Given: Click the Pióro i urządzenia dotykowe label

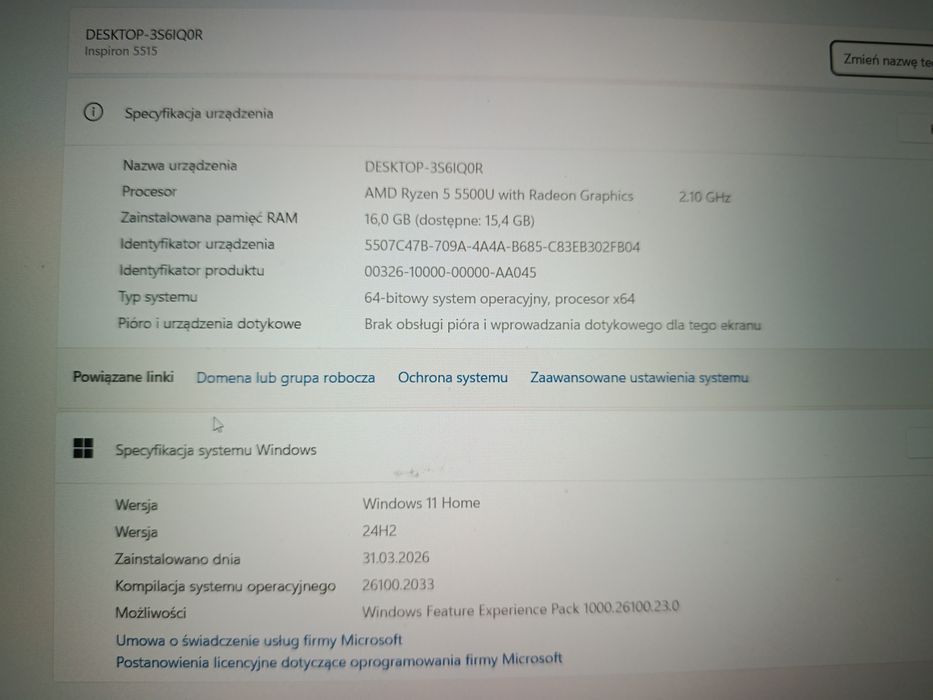Looking at the screenshot, I should point(209,324).
